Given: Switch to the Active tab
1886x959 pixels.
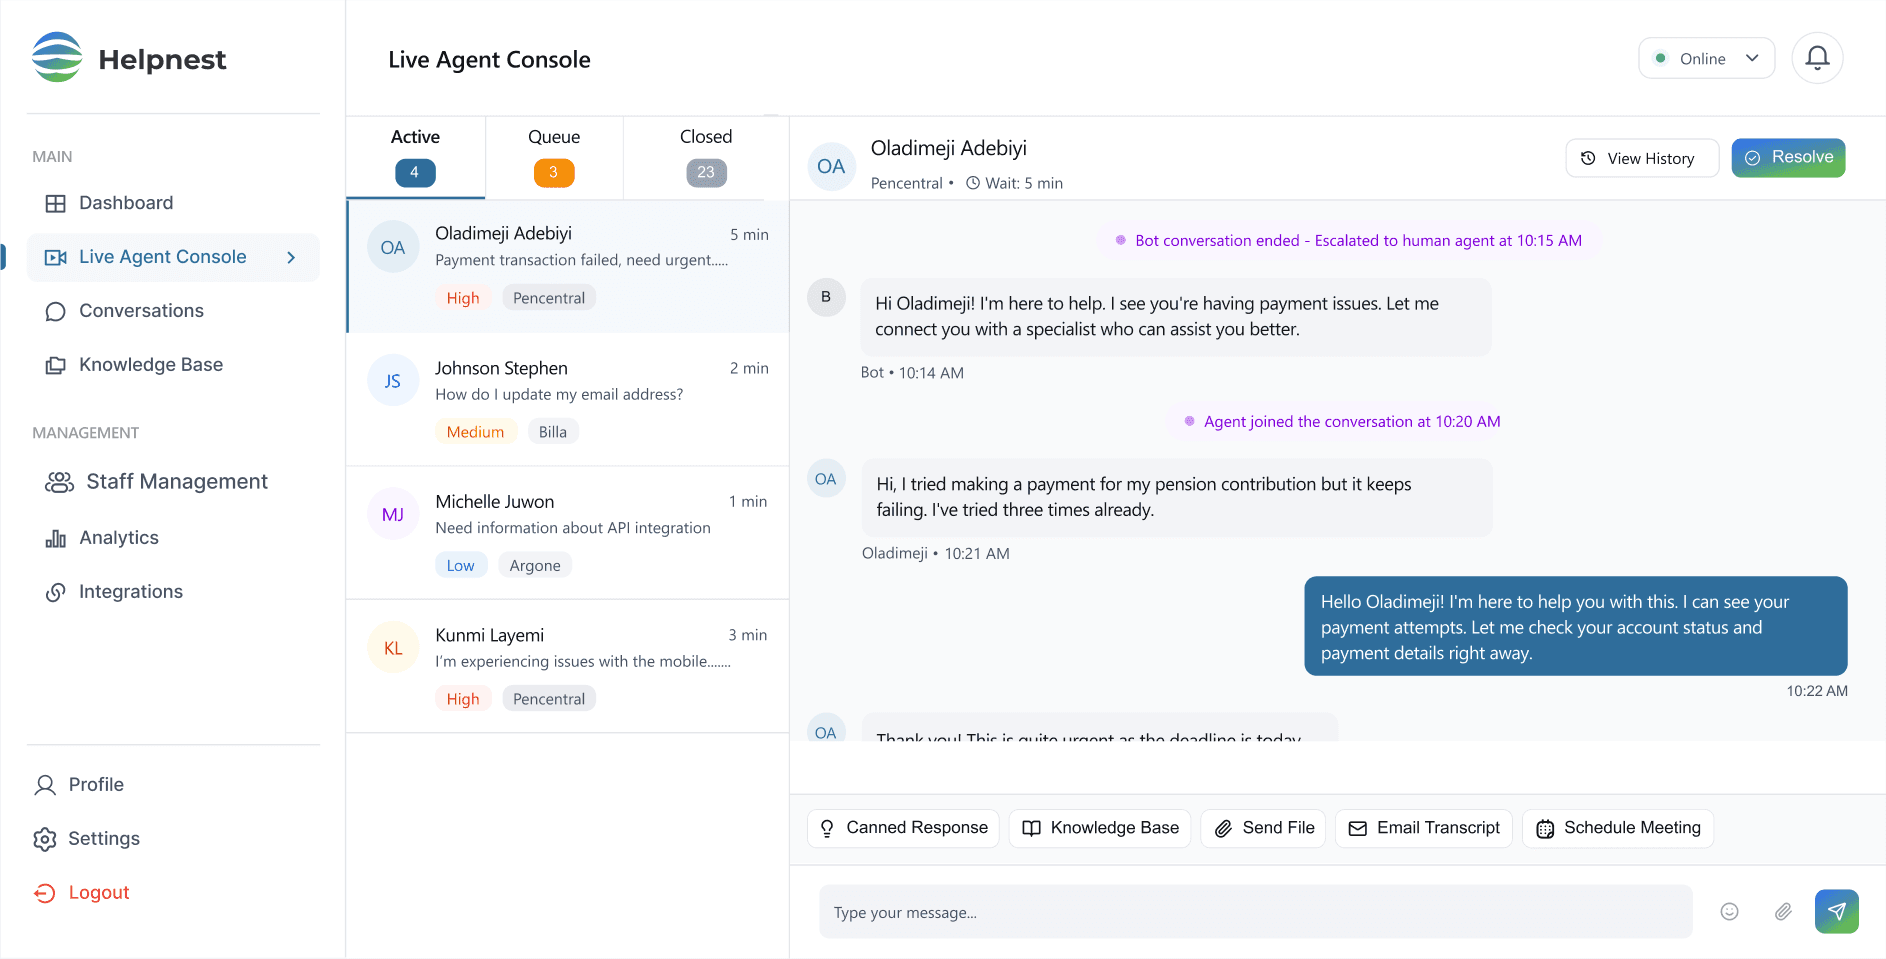Looking at the screenshot, I should pos(415,157).
